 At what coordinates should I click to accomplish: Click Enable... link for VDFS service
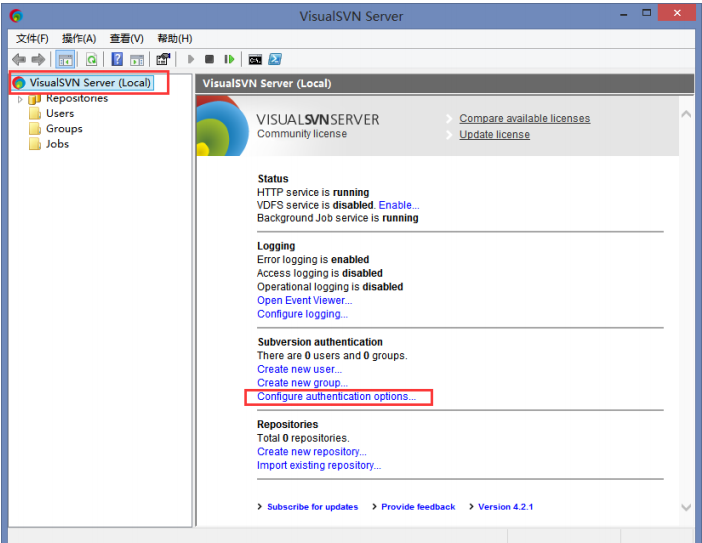pos(399,205)
